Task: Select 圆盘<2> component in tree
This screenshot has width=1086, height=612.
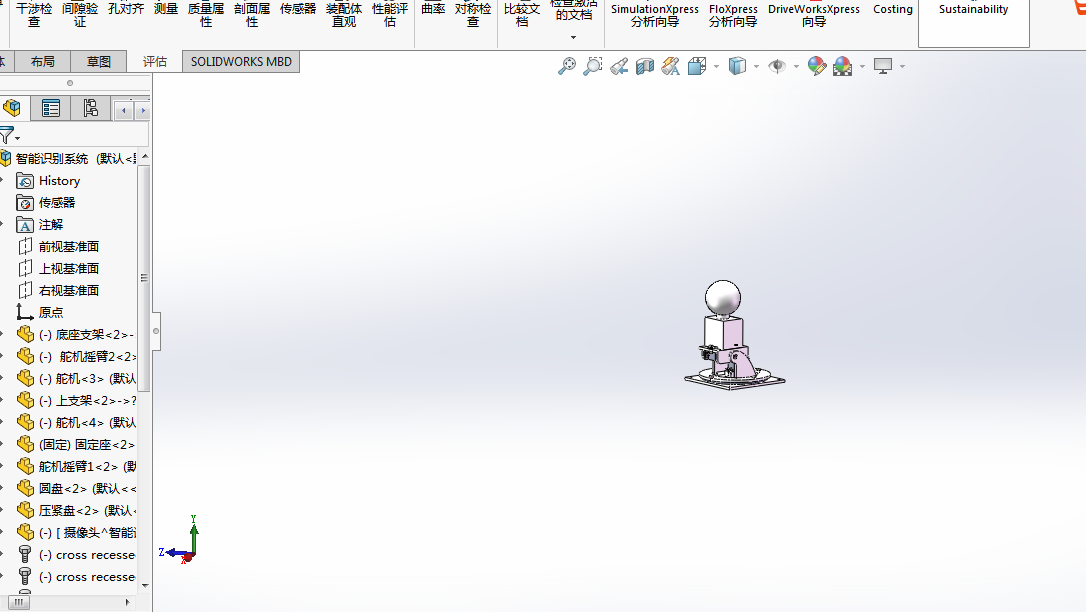Action: (75, 489)
